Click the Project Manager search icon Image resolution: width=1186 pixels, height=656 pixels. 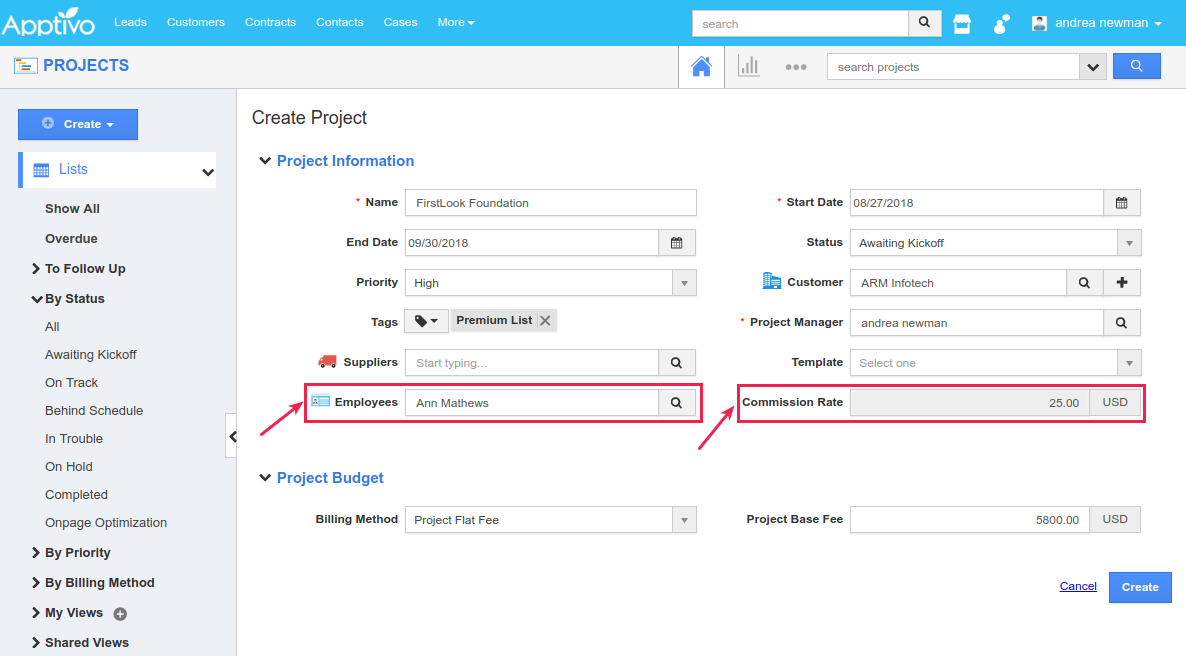pyautogui.click(x=1121, y=322)
